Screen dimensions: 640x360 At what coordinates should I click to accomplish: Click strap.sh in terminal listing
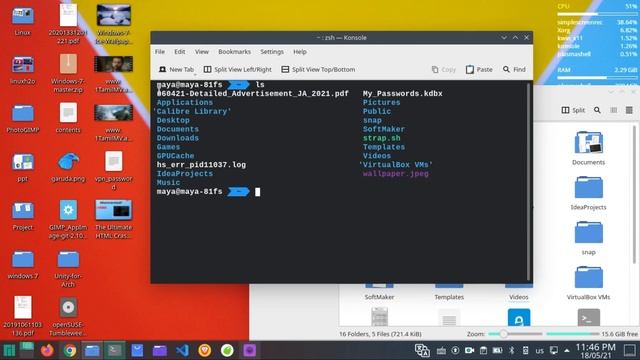point(382,138)
